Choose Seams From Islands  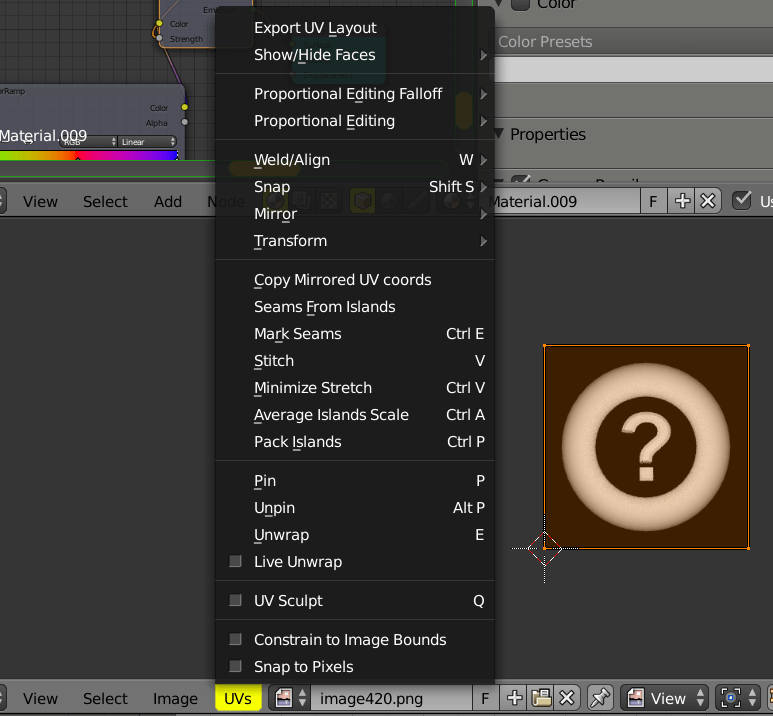(355, 307)
